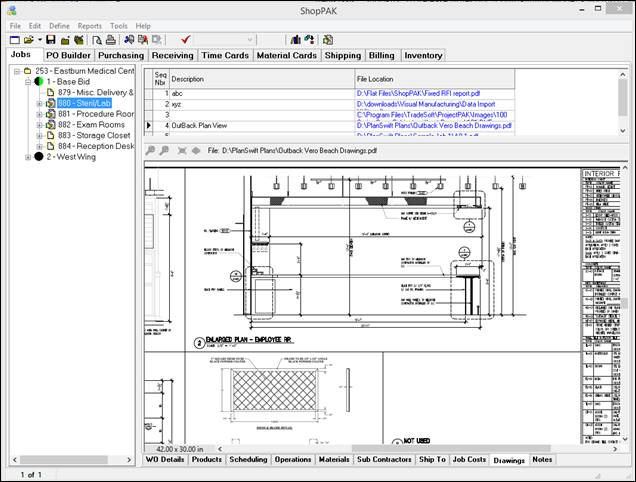Select 883 - Storage Closet in tree
This screenshot has width=636, height=482.
pyautogui.click(x=96, y=136)
